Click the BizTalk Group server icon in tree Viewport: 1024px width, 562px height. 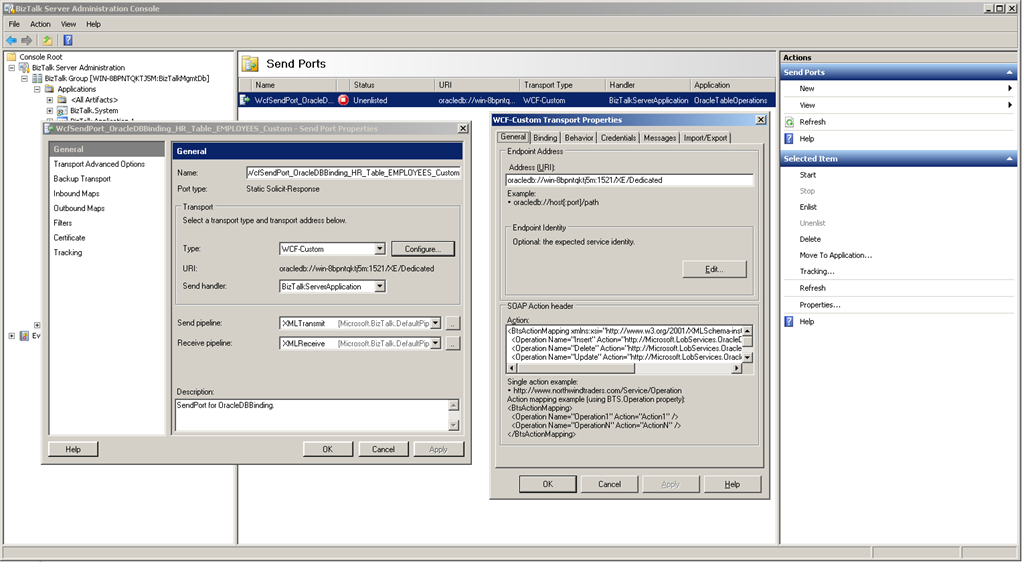[x=37, y=78]
